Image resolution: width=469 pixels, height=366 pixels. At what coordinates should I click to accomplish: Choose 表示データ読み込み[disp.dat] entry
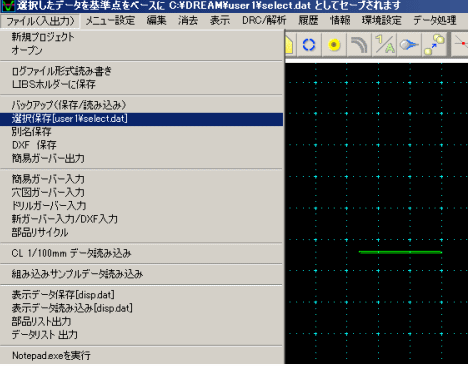click(x=141, y=308)
